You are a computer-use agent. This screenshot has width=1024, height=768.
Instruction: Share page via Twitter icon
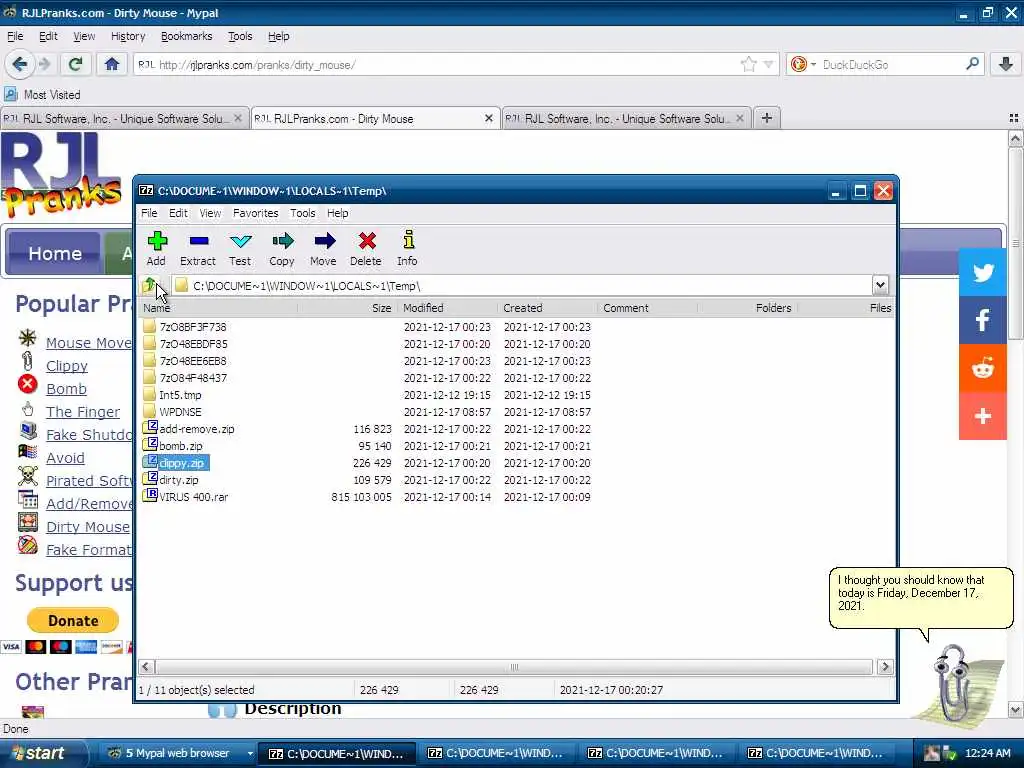983,272
